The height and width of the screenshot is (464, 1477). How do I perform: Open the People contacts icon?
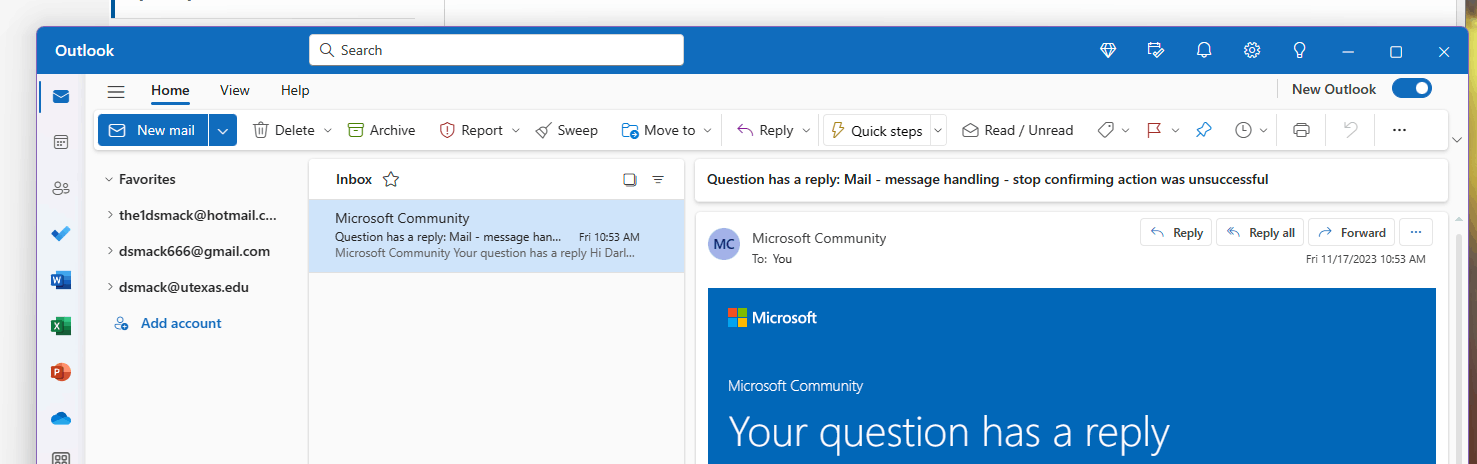pos(61,188)
